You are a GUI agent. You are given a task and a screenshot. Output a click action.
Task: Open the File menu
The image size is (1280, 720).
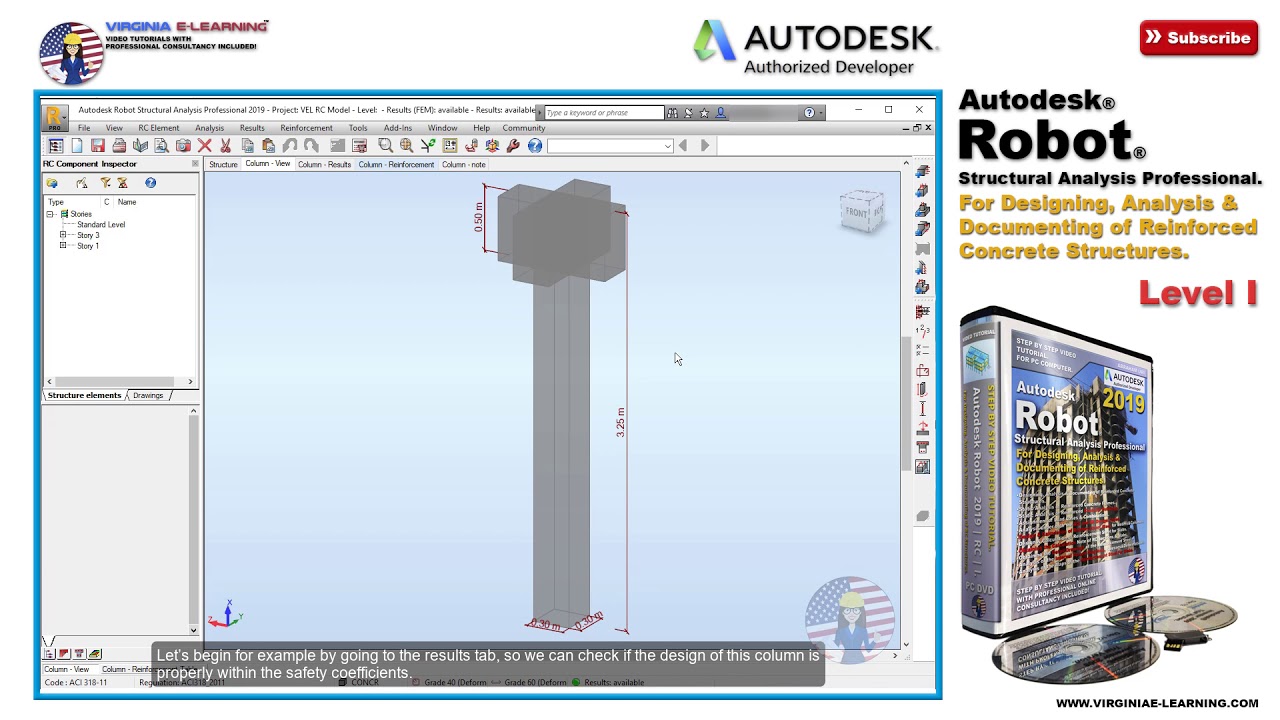pyautogui.click(x=84, y=128)
